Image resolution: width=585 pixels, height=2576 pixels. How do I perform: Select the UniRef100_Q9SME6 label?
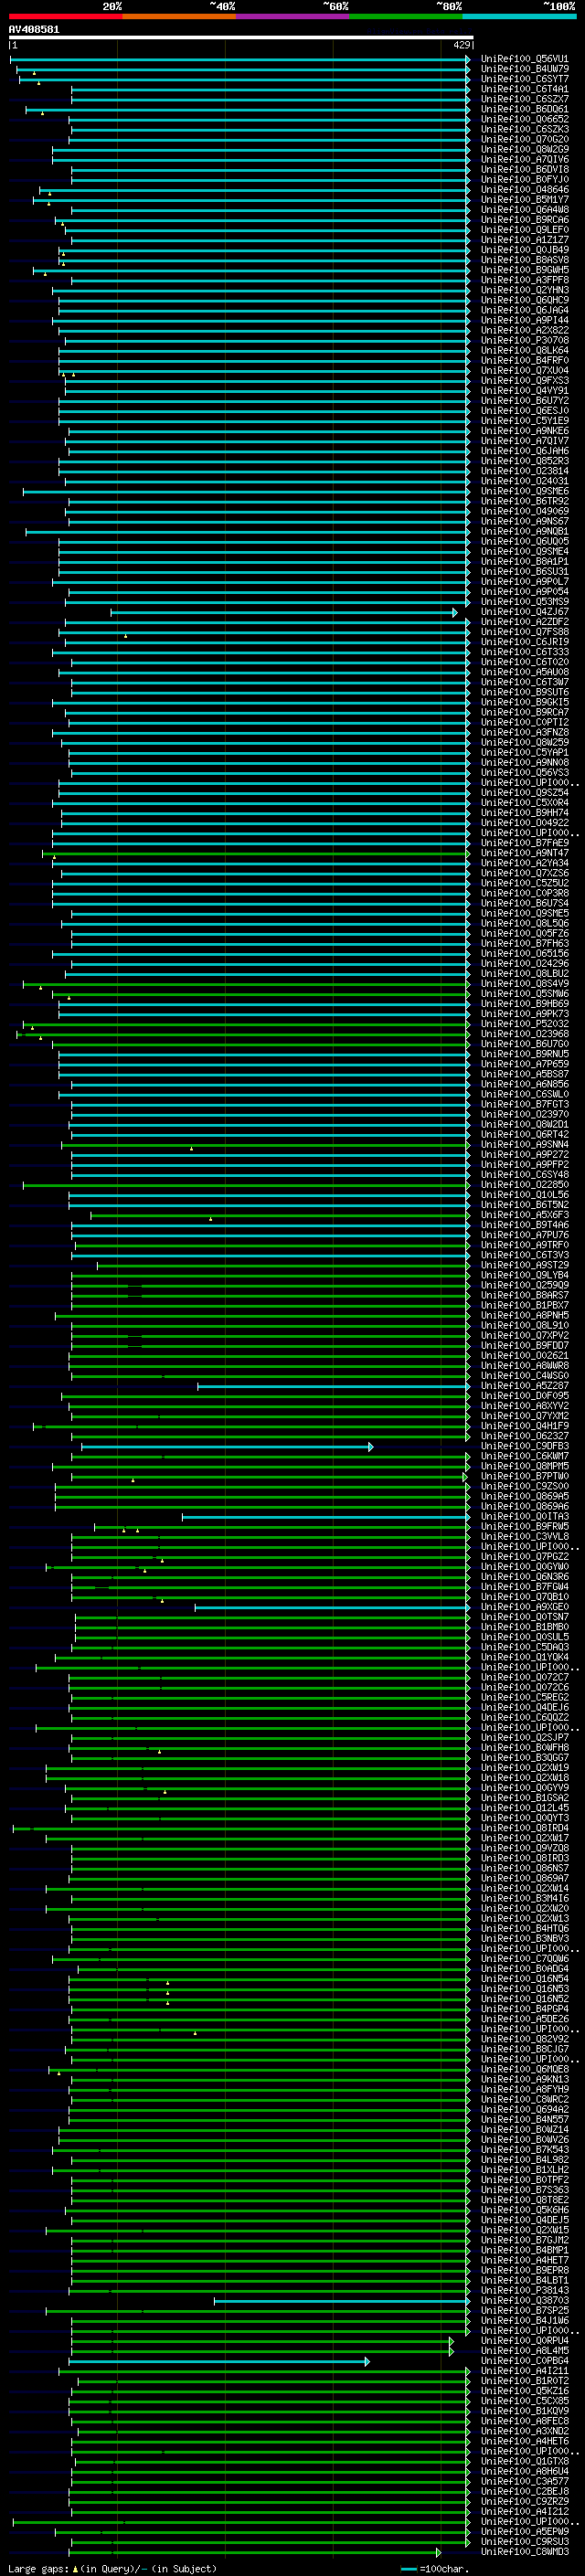pos(525,491)
